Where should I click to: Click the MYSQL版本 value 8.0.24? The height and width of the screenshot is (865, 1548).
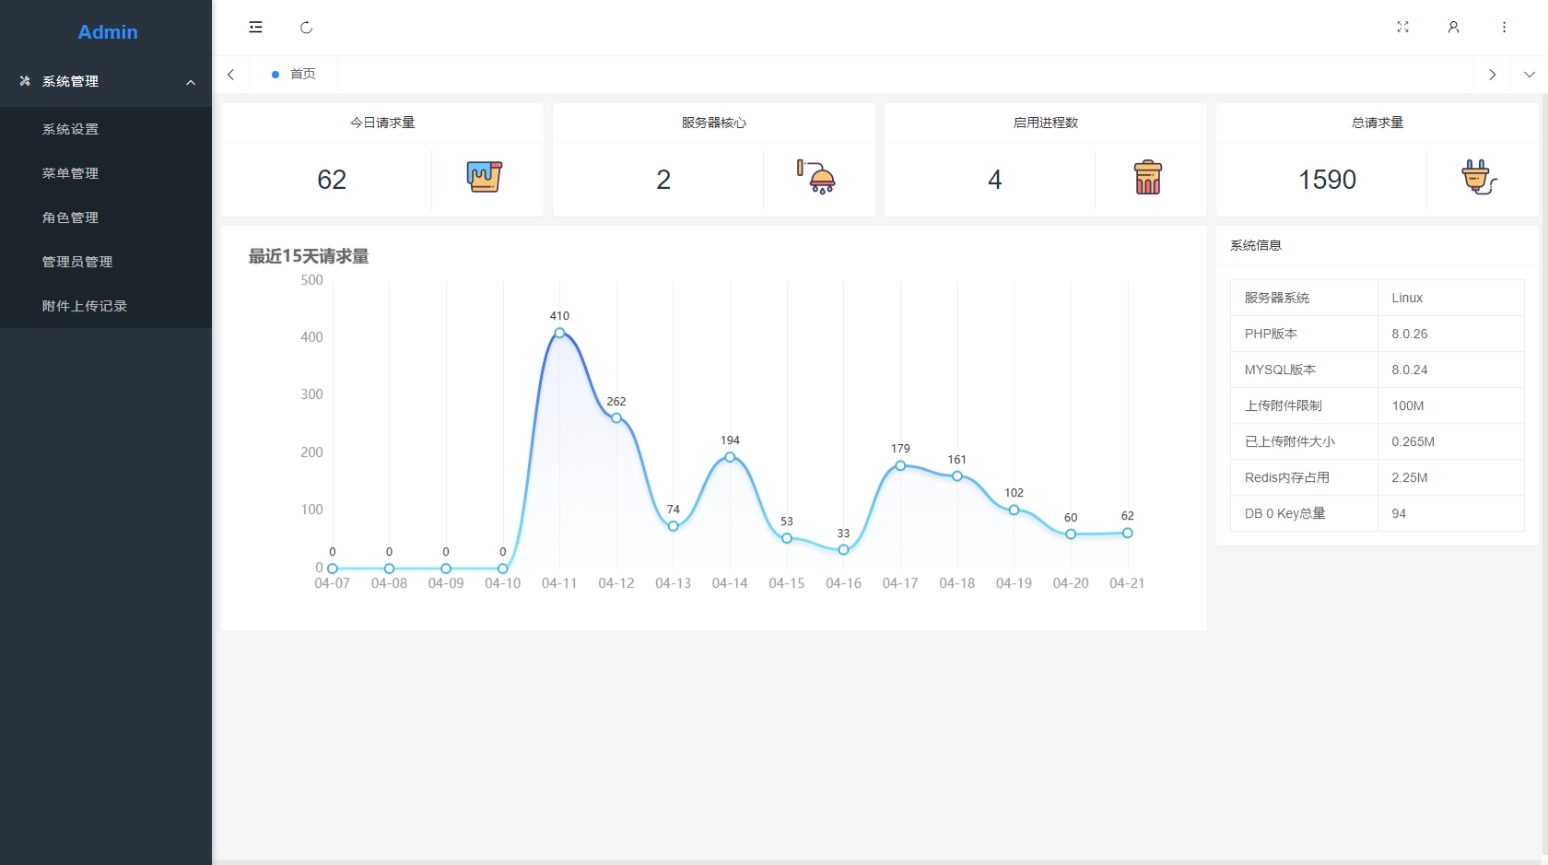1410,370
